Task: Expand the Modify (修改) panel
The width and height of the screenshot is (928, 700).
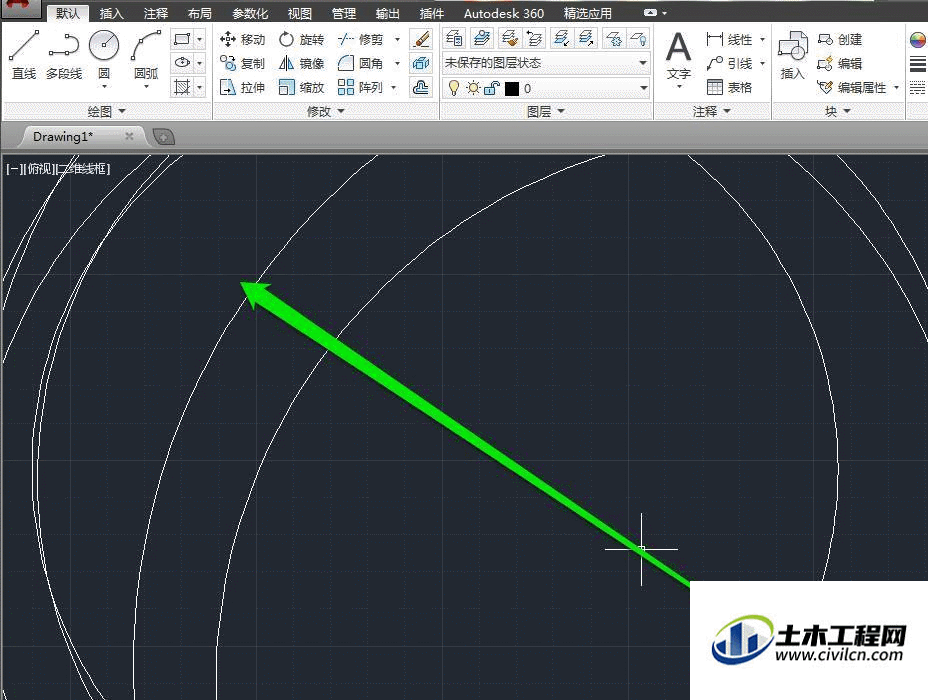Action: pos(326,111)
